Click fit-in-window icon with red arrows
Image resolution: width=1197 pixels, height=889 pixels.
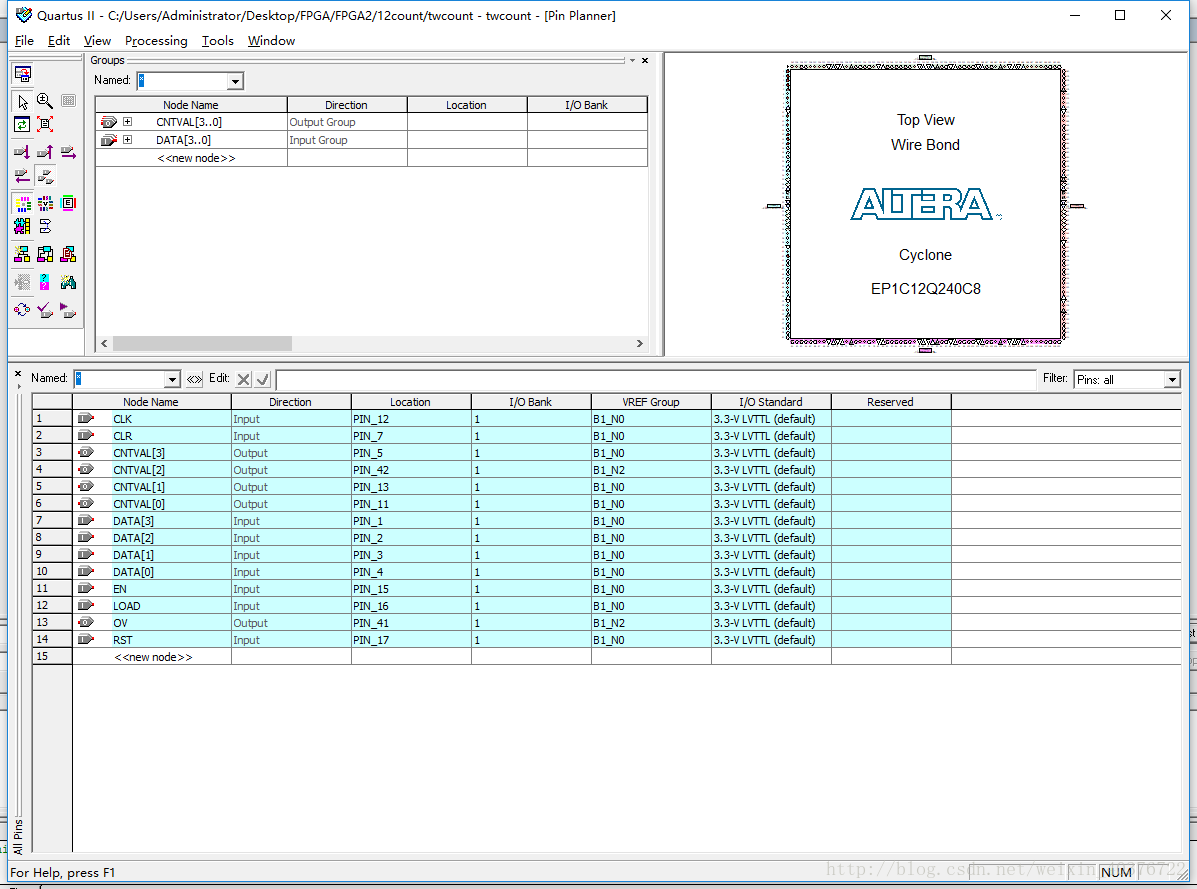pos(45,124)
